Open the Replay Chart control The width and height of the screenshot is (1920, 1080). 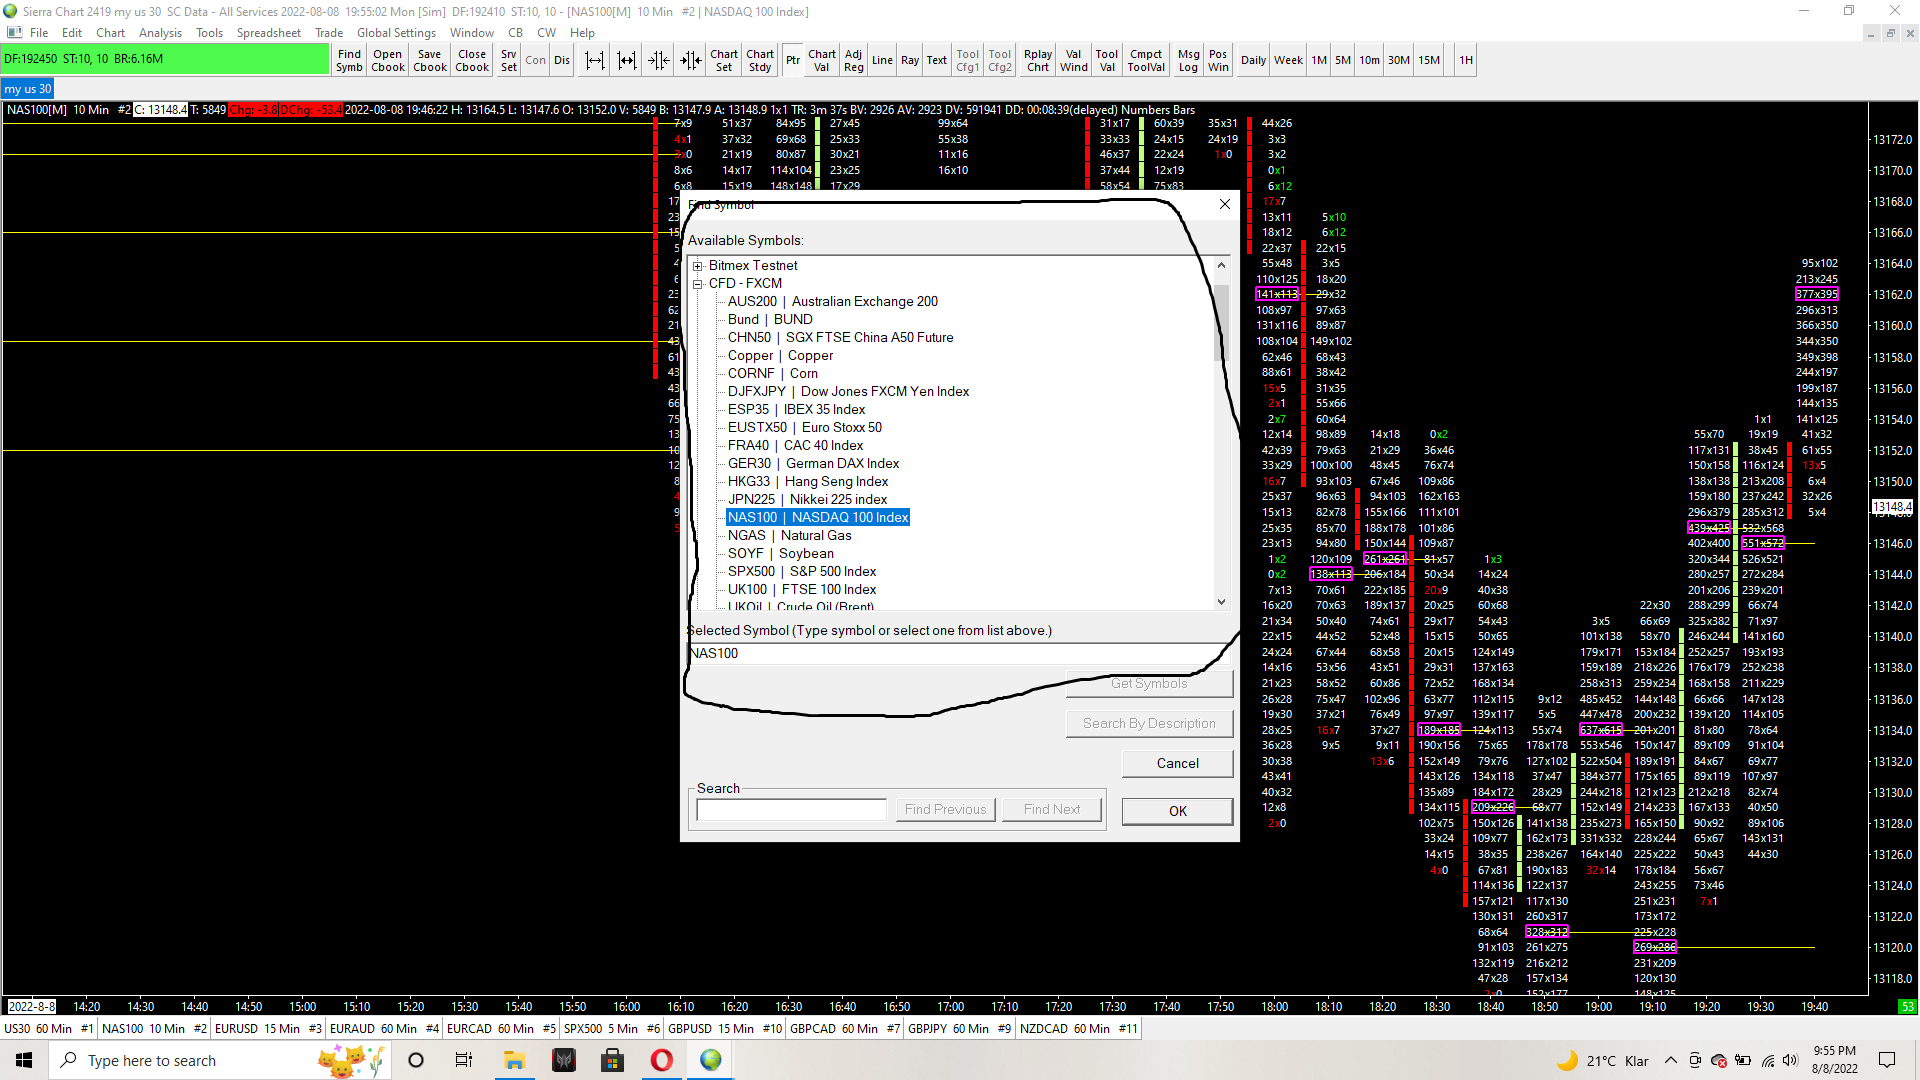[1038, 61]
